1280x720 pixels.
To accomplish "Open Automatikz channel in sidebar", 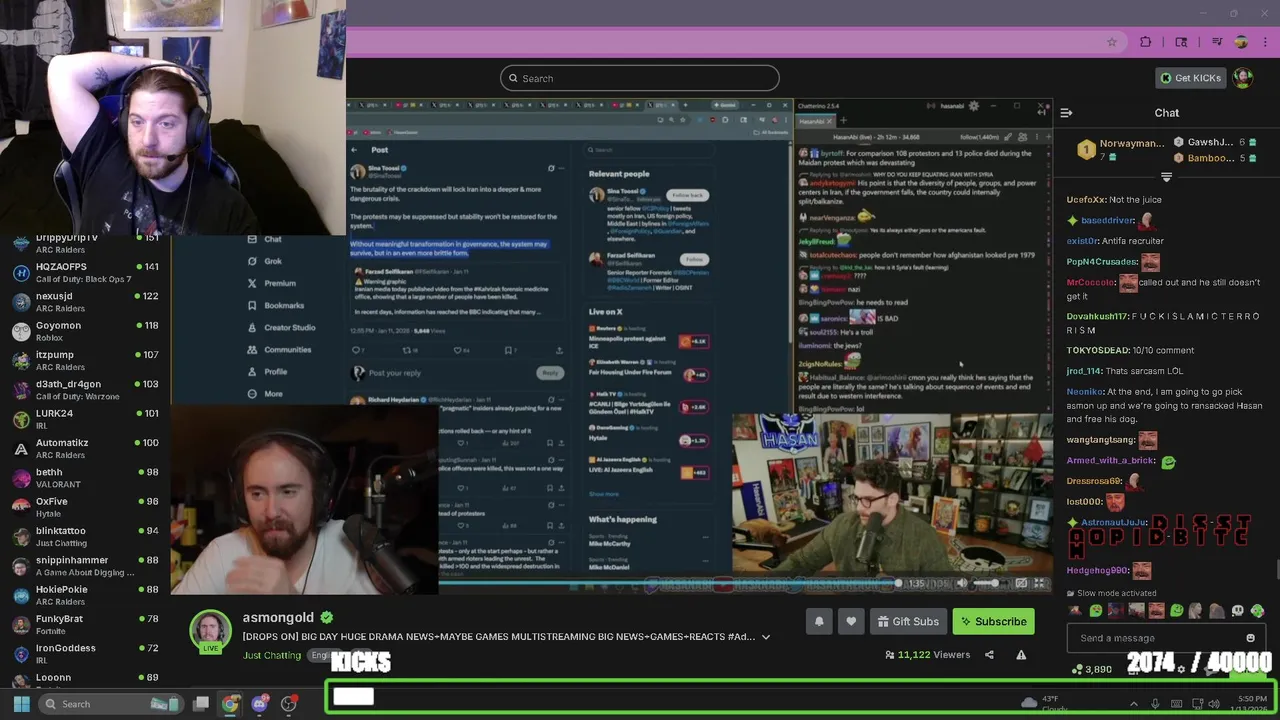I will tap(85, 449).
